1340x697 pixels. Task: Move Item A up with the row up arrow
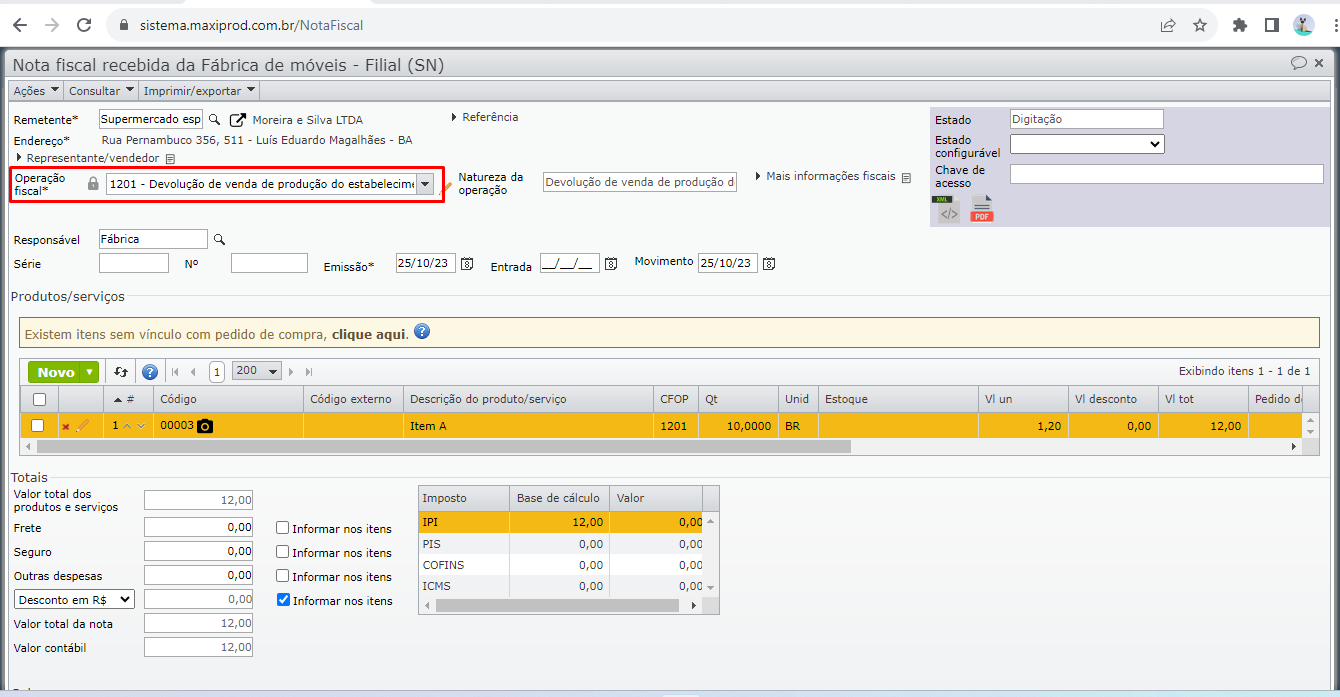tap(127, 426)
